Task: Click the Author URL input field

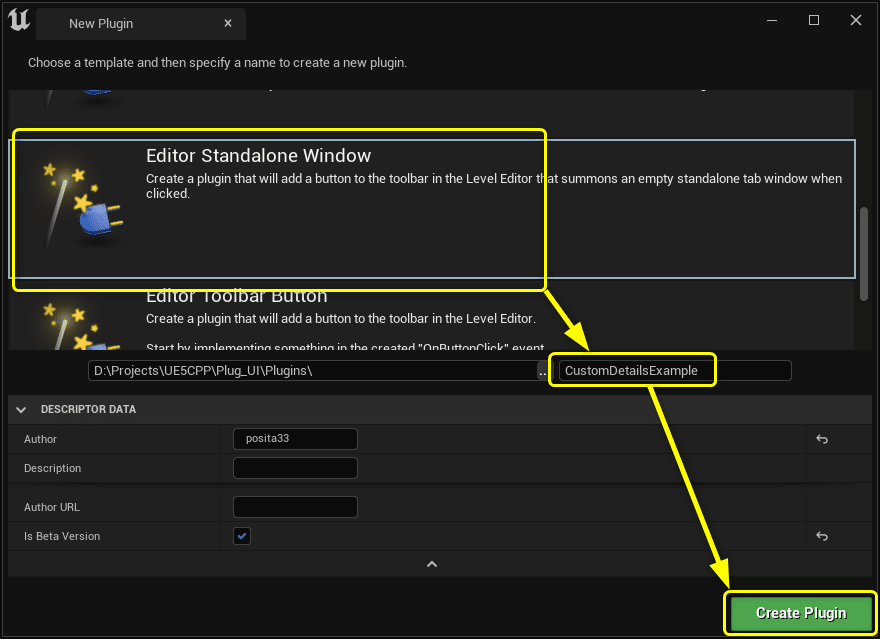Action: click(294, 507)
